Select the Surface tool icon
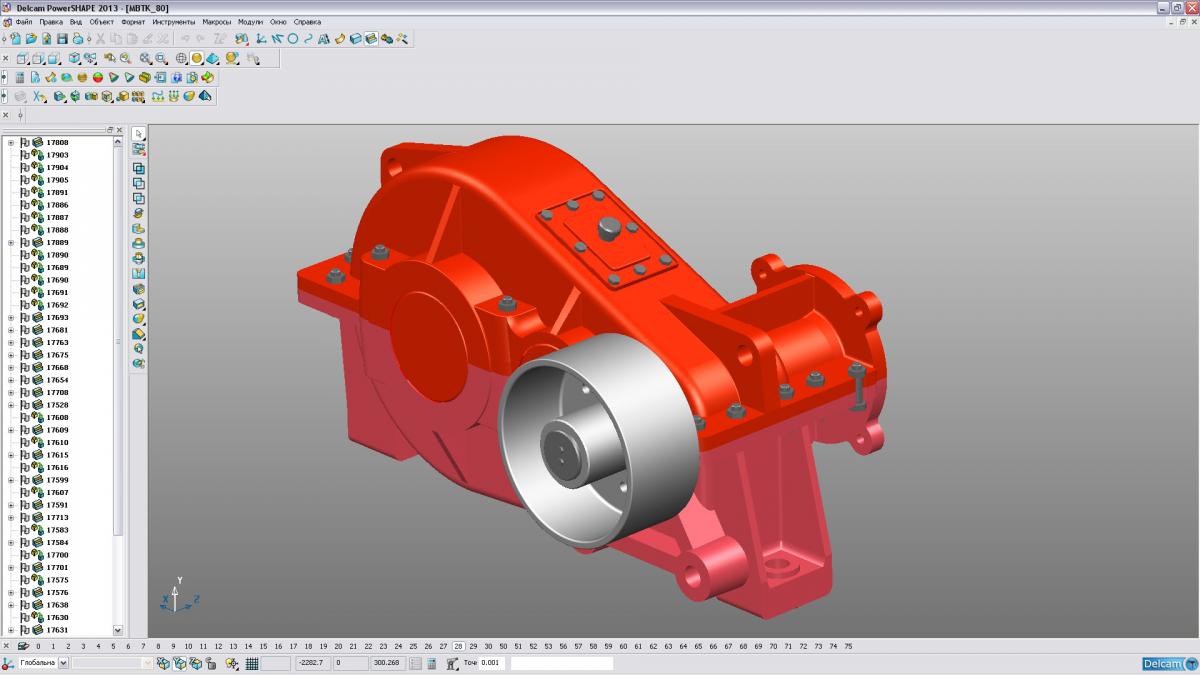 point(340,38)
